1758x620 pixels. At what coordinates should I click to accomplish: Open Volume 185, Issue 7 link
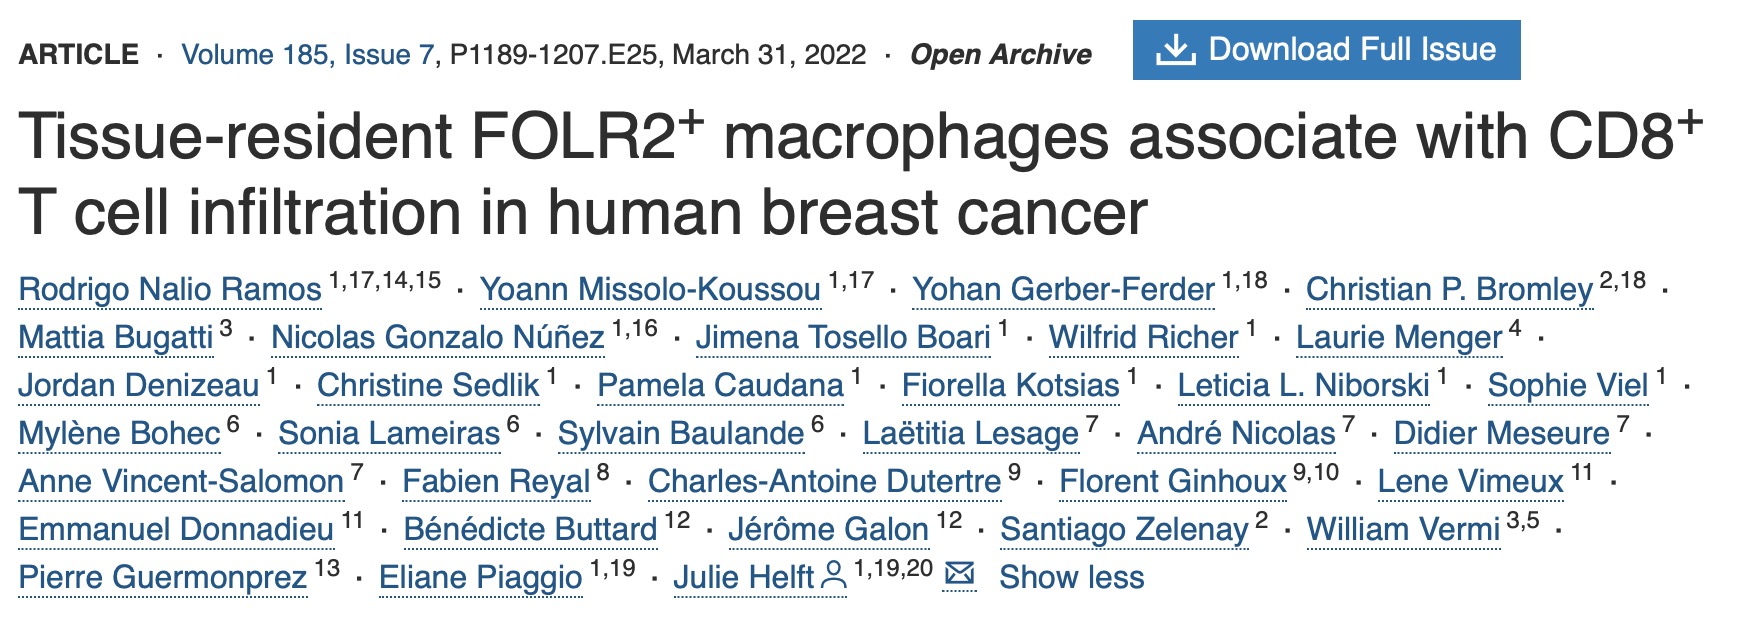[x=307, y=54]
